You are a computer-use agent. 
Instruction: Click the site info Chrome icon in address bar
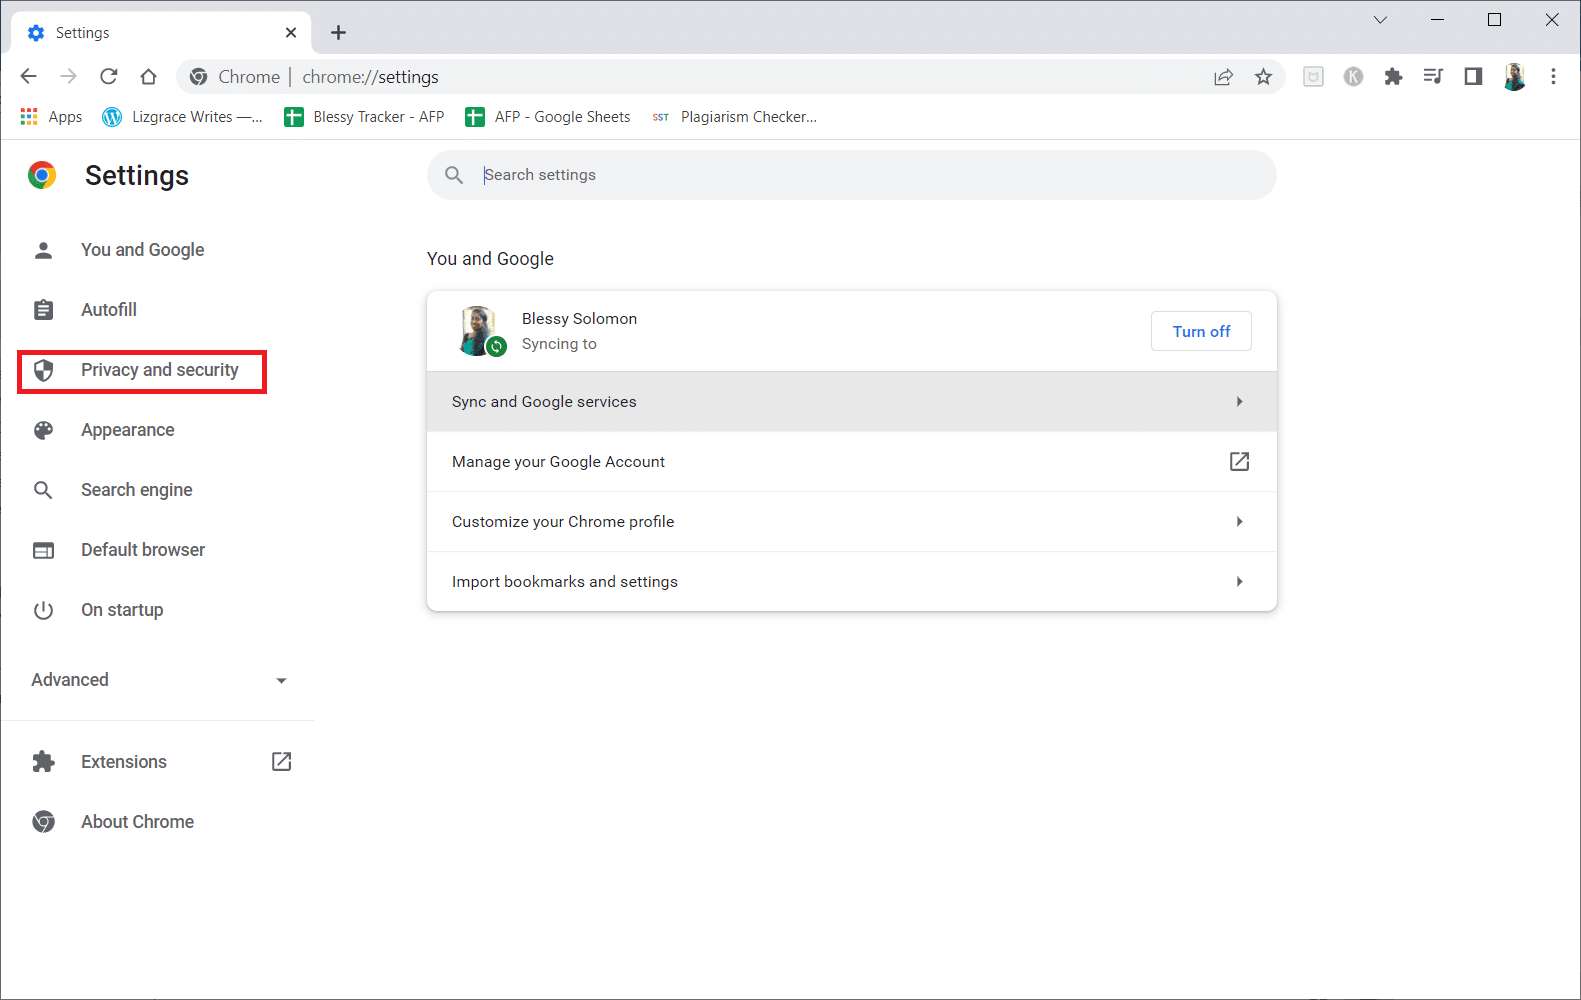198,77
